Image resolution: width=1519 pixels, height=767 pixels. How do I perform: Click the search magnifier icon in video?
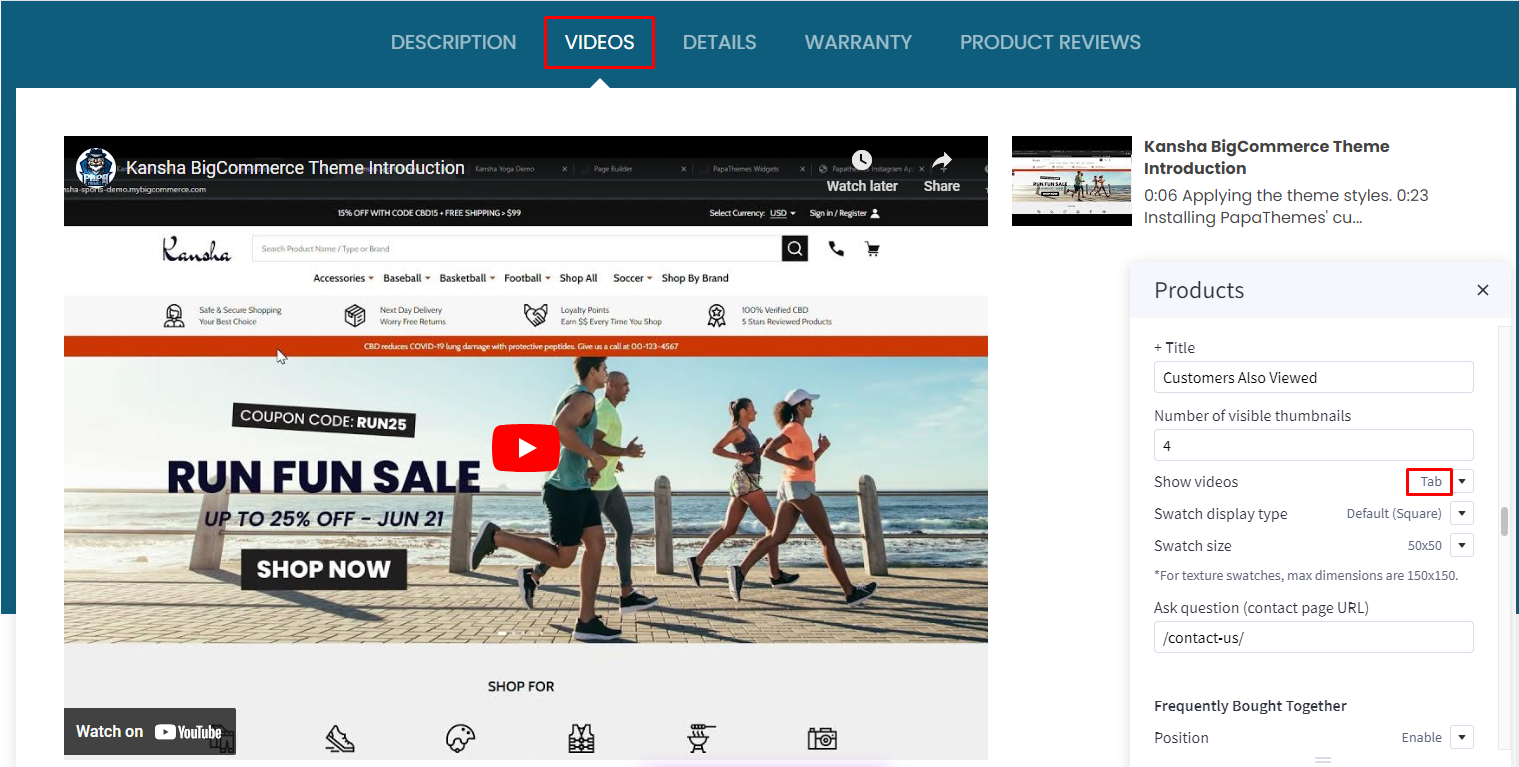coord(794,249)
